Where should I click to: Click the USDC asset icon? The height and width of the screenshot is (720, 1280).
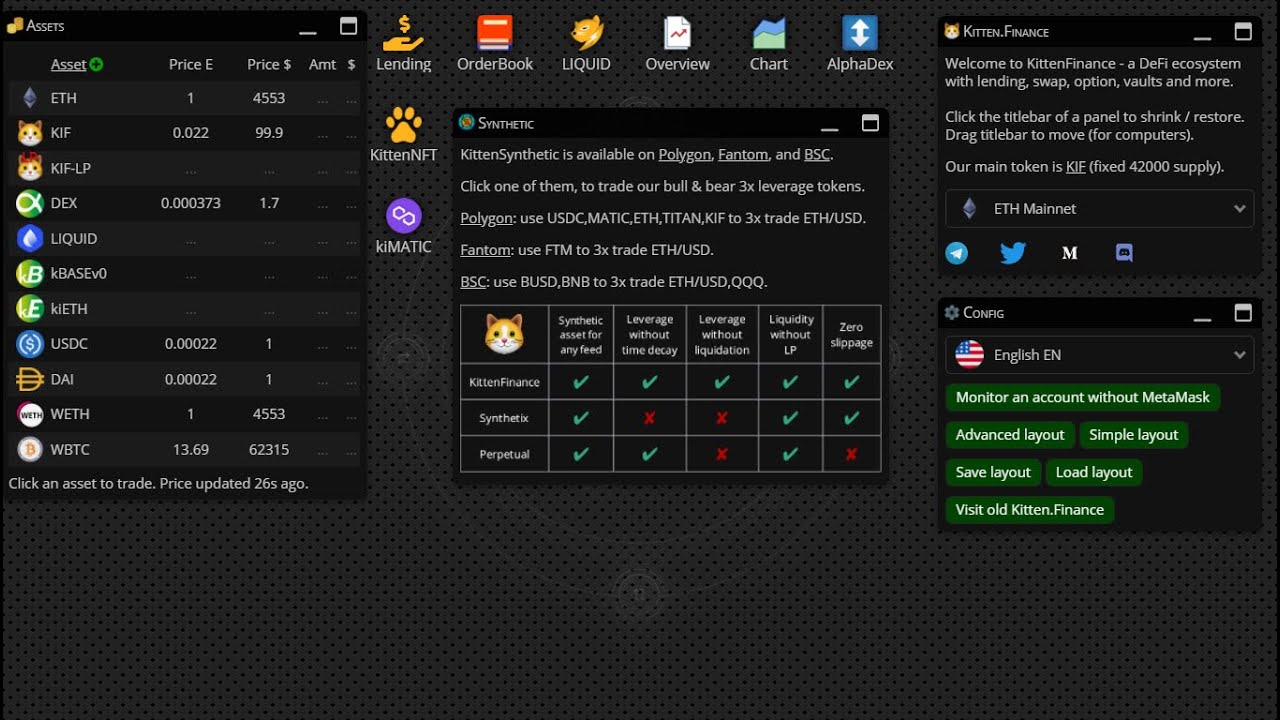pyautogui.click(x=30, y=344)
